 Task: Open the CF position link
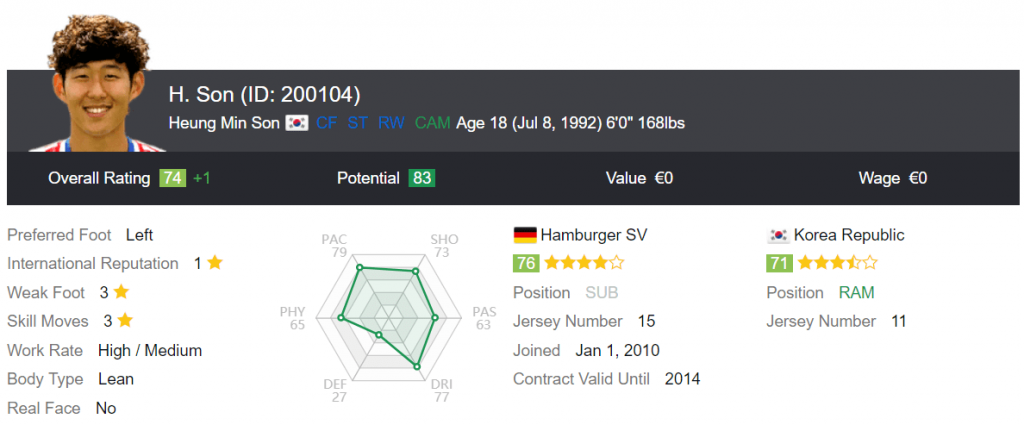tap(327, 123)
